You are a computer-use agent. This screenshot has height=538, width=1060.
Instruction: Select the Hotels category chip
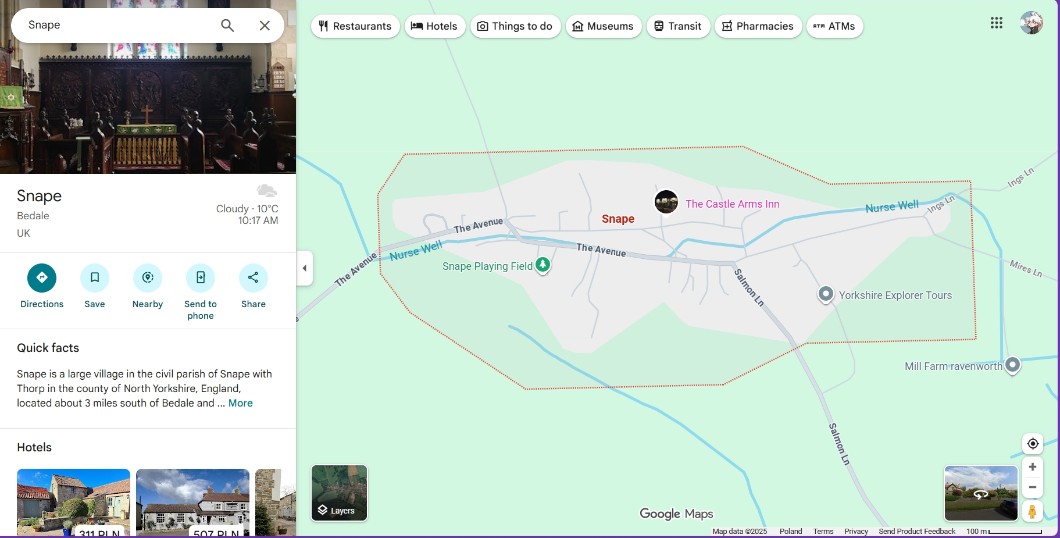tap(435, 26)
